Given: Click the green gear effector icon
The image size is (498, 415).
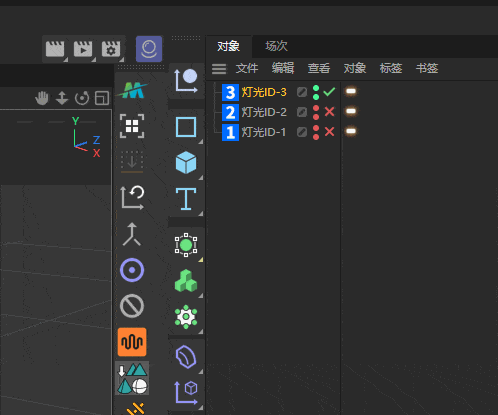Looking at the screenshot, I should point(186,317).
